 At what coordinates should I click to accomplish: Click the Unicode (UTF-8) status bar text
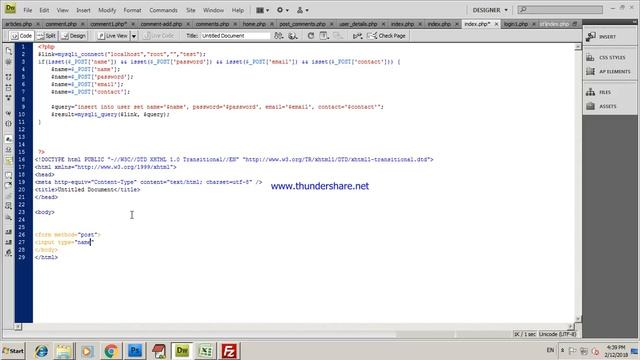click(557, 334)
